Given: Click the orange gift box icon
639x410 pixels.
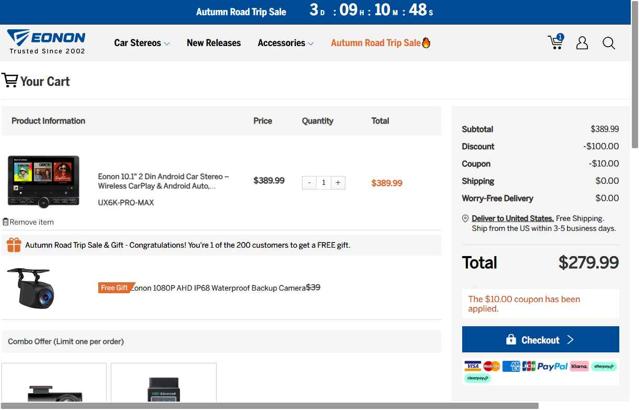Looking at the screenshot, I should click(14, 245).
